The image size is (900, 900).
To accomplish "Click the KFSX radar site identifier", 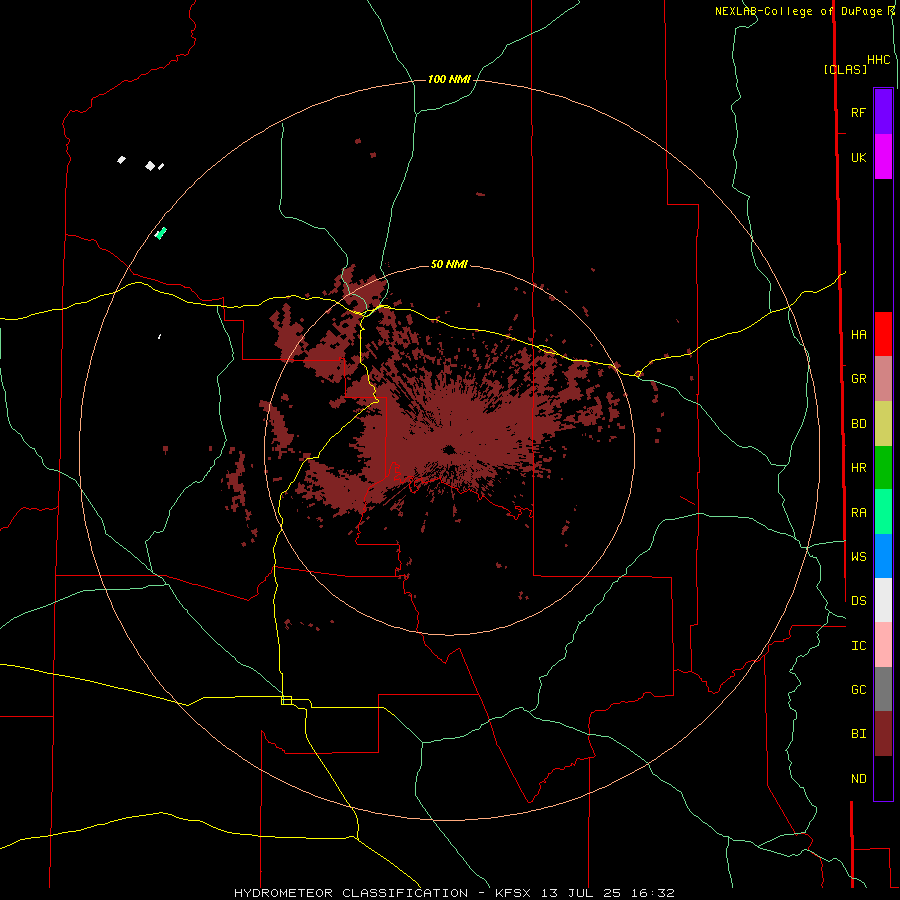I will click(513, 893).
